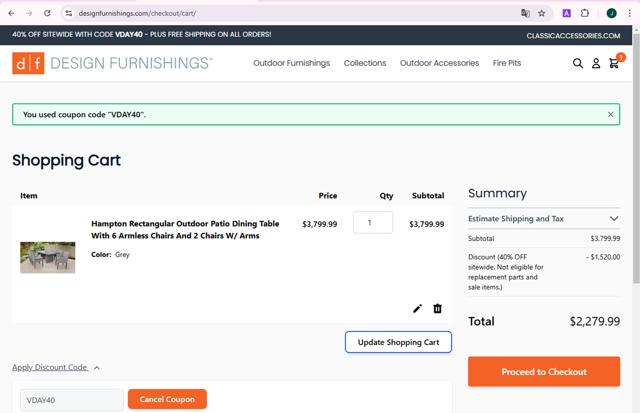Image resolution: width=640 pixels, height=413 pixels.
Task: Open the Outdoor Accessories menu
Action: coord(439,63)
